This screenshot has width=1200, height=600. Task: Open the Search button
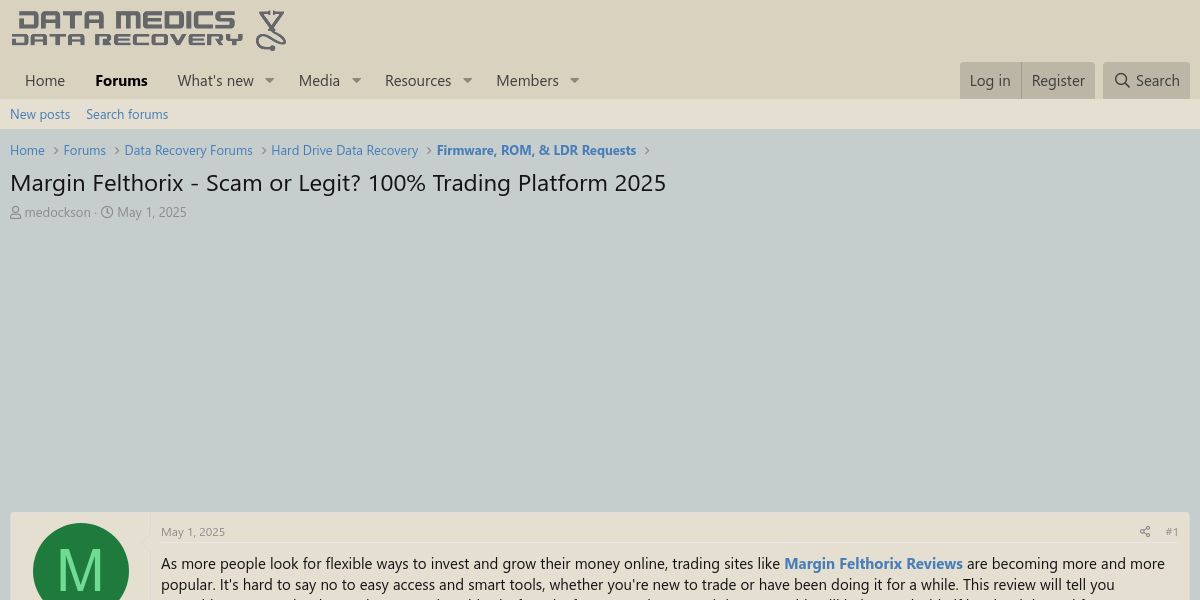tap(1147, 81)
